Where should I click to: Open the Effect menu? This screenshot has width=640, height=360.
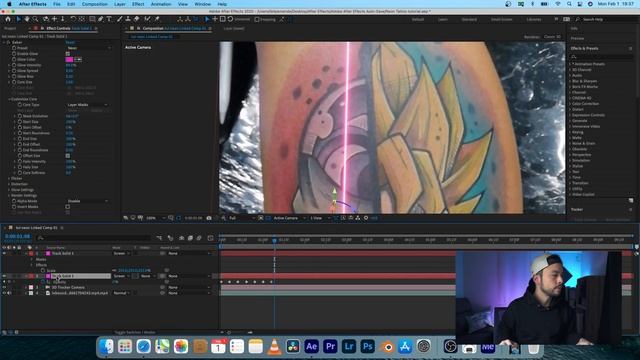click(138, 4)
